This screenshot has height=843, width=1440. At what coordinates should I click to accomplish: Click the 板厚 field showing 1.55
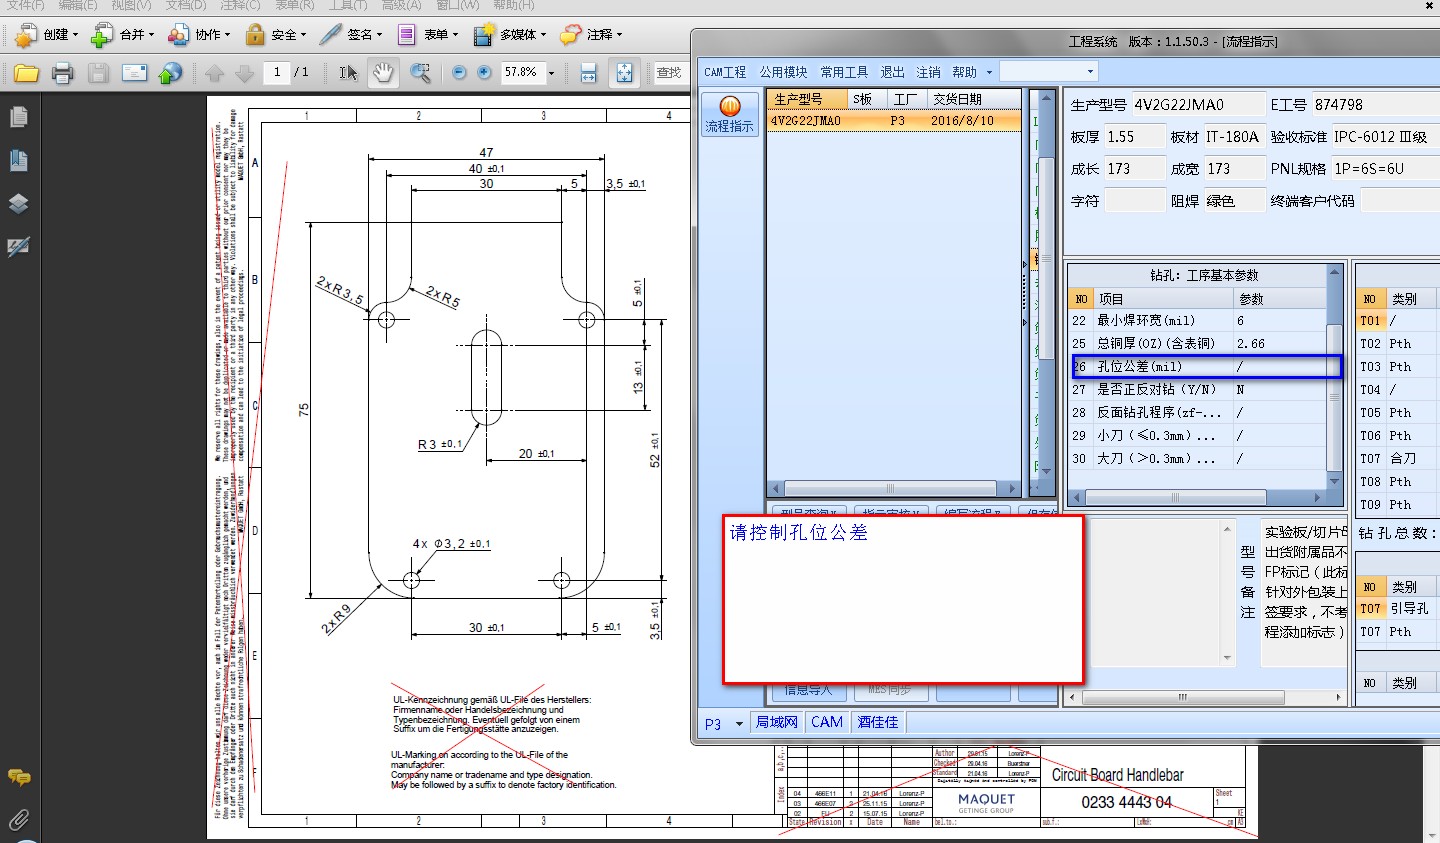1134,137
